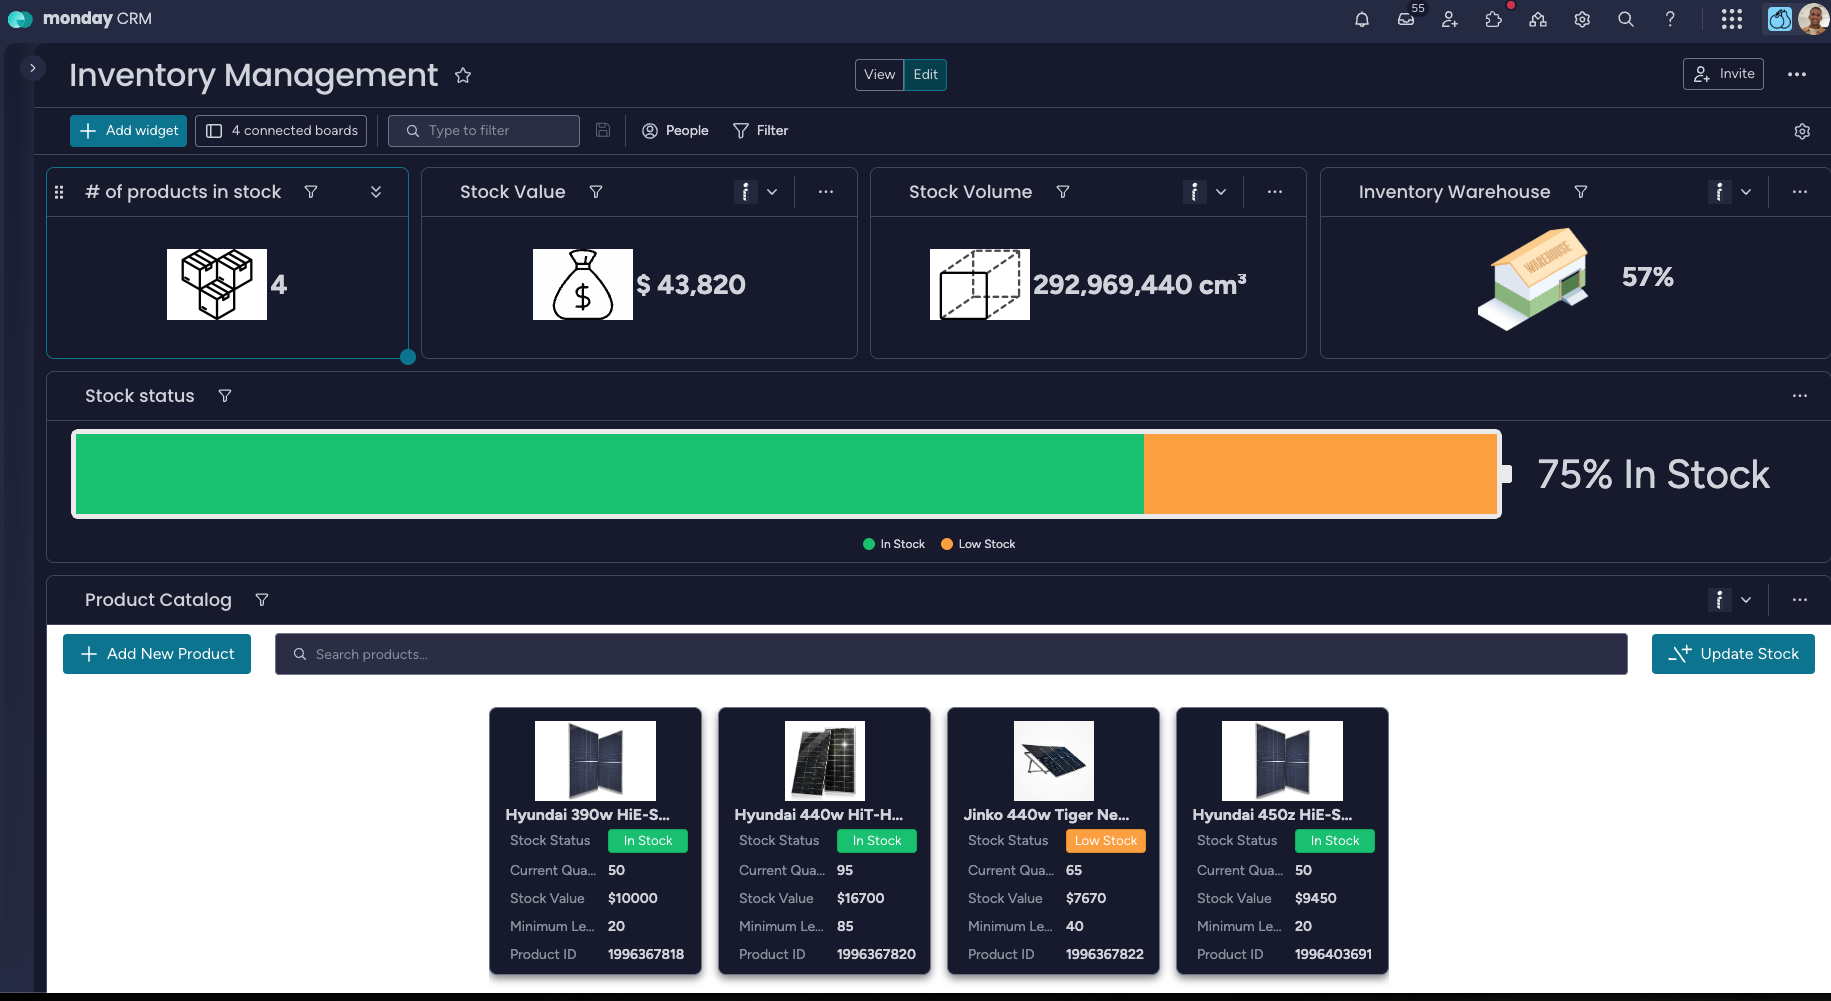Click Update Stock button
This screenshot has width=1831, height=1001.
click(1733, 654)
